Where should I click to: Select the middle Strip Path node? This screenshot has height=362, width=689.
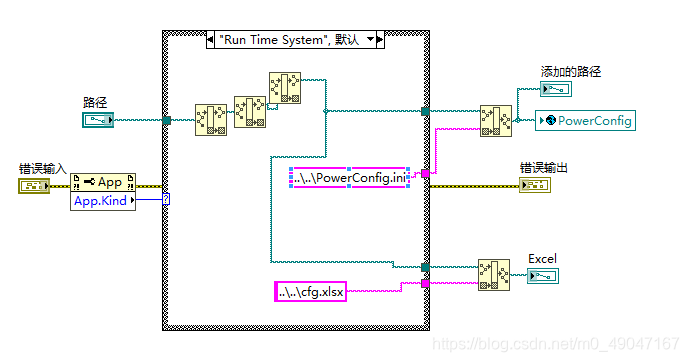click(250, 112)
